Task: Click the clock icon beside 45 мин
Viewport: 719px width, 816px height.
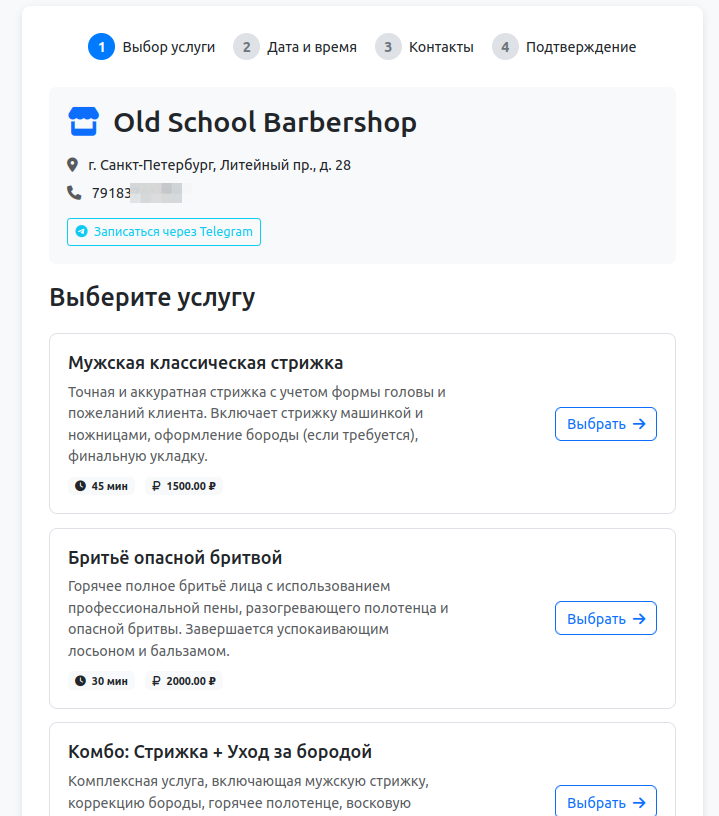Action: (x=80, y=486)
